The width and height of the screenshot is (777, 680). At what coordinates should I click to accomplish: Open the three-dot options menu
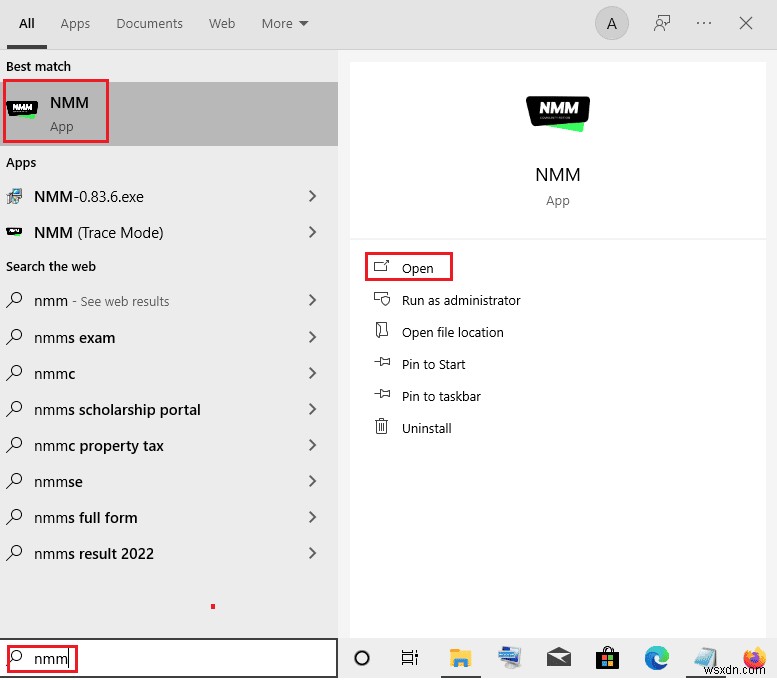pyautogui.click(x=704, y=23)
